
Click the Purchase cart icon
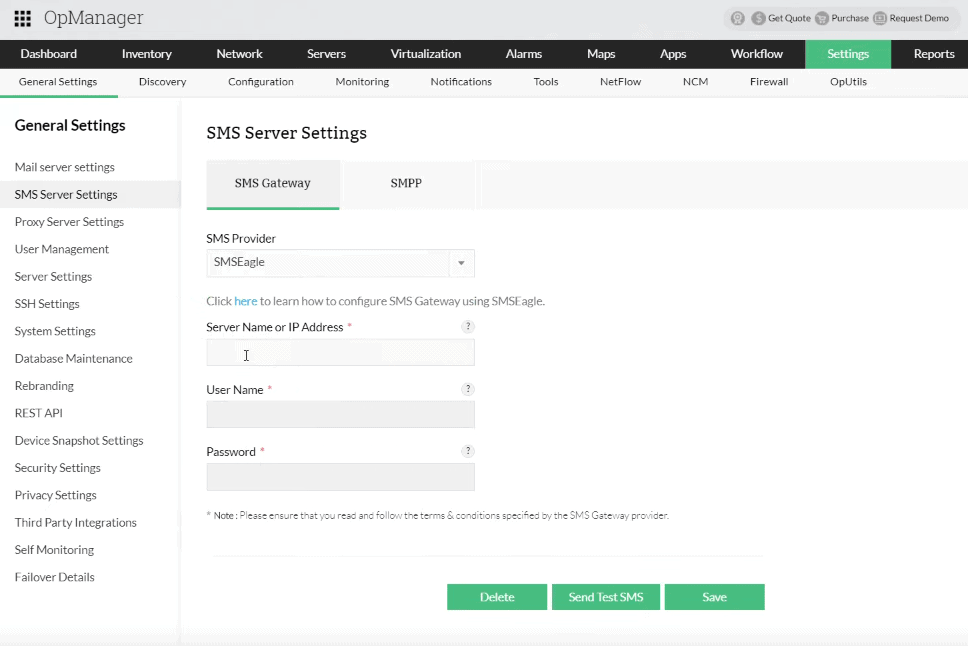coord(822,19)
